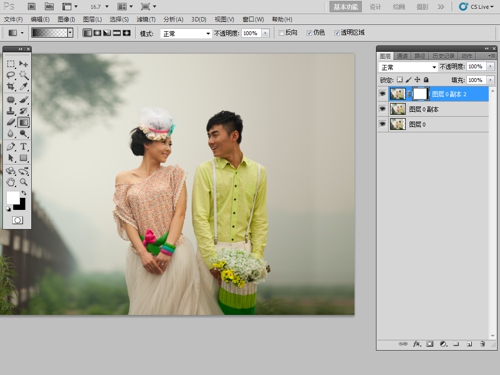
Task: Reset default foreground and background colors
Action: coord(8,209)
